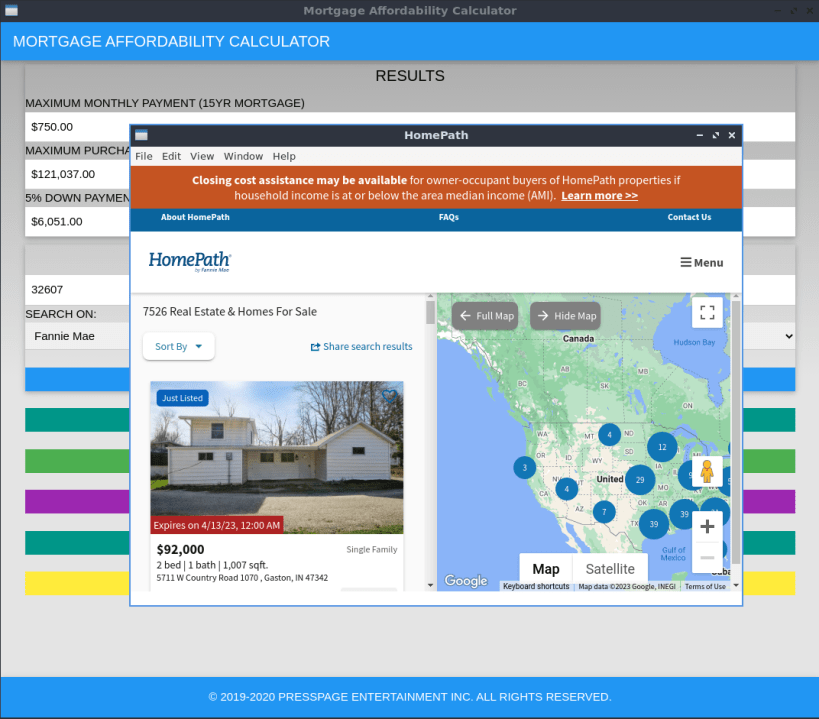Open the hamburger Menu button

click(701, 263)
